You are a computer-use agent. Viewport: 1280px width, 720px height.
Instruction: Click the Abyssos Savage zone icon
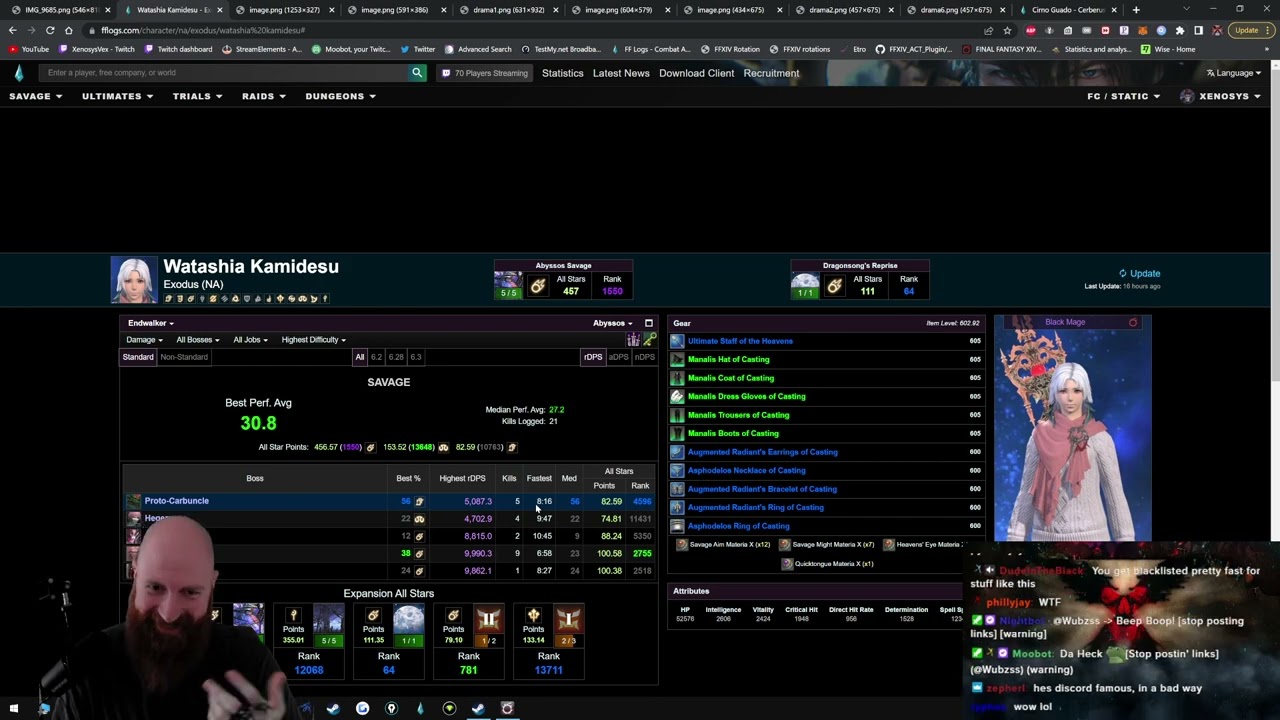(x=509, y=285)
